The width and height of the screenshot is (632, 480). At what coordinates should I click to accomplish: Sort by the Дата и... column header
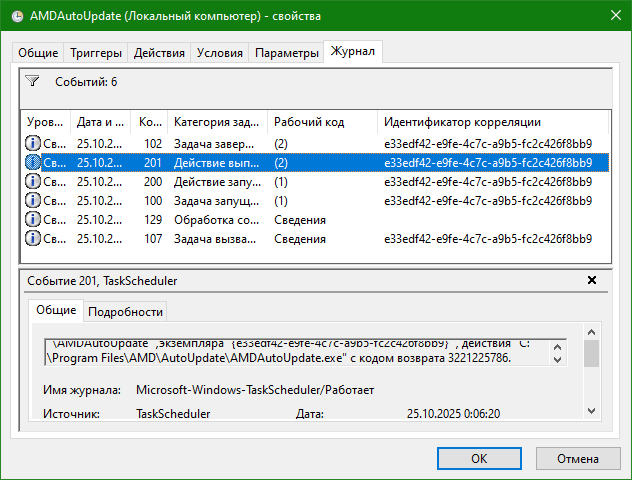click(x=100, y=122)
